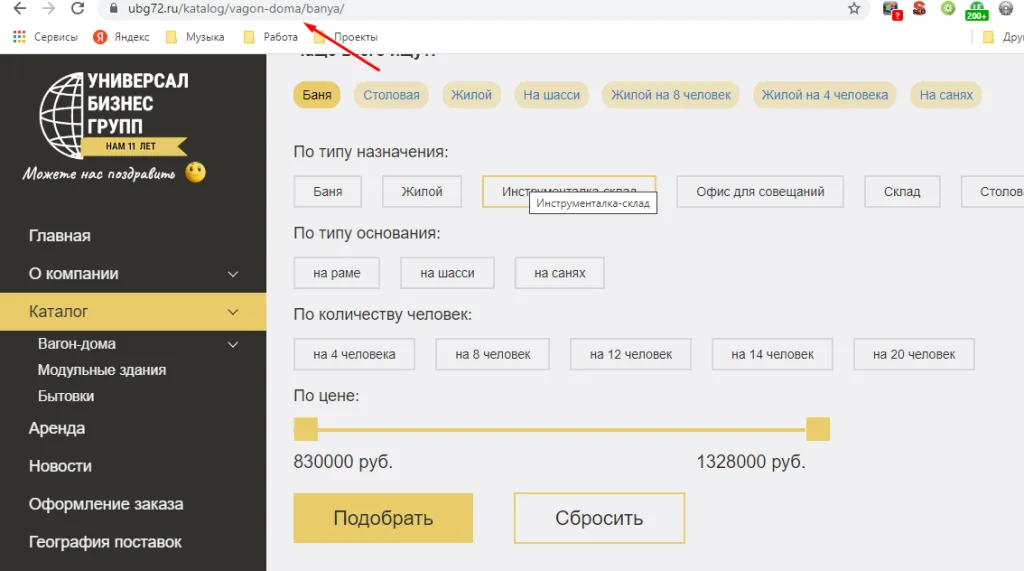Open Оформление заказа in the sidebar

106,504
